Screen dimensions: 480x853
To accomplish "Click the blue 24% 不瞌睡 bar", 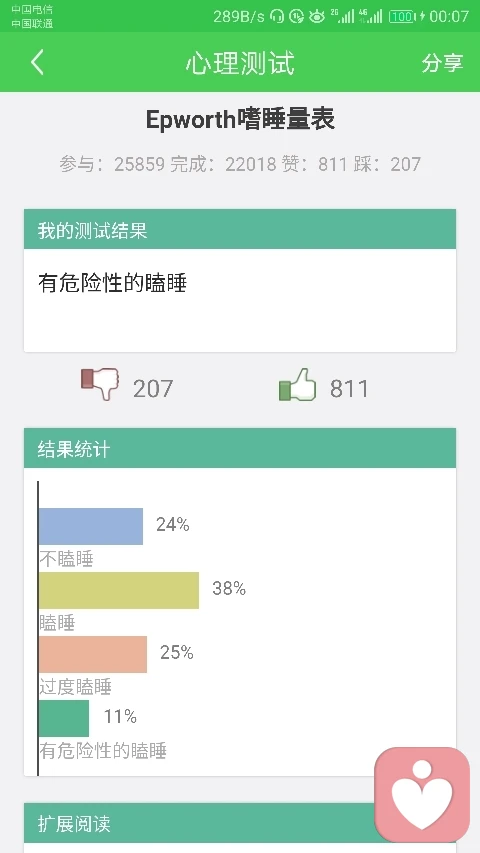I will [x=91, y=526].
